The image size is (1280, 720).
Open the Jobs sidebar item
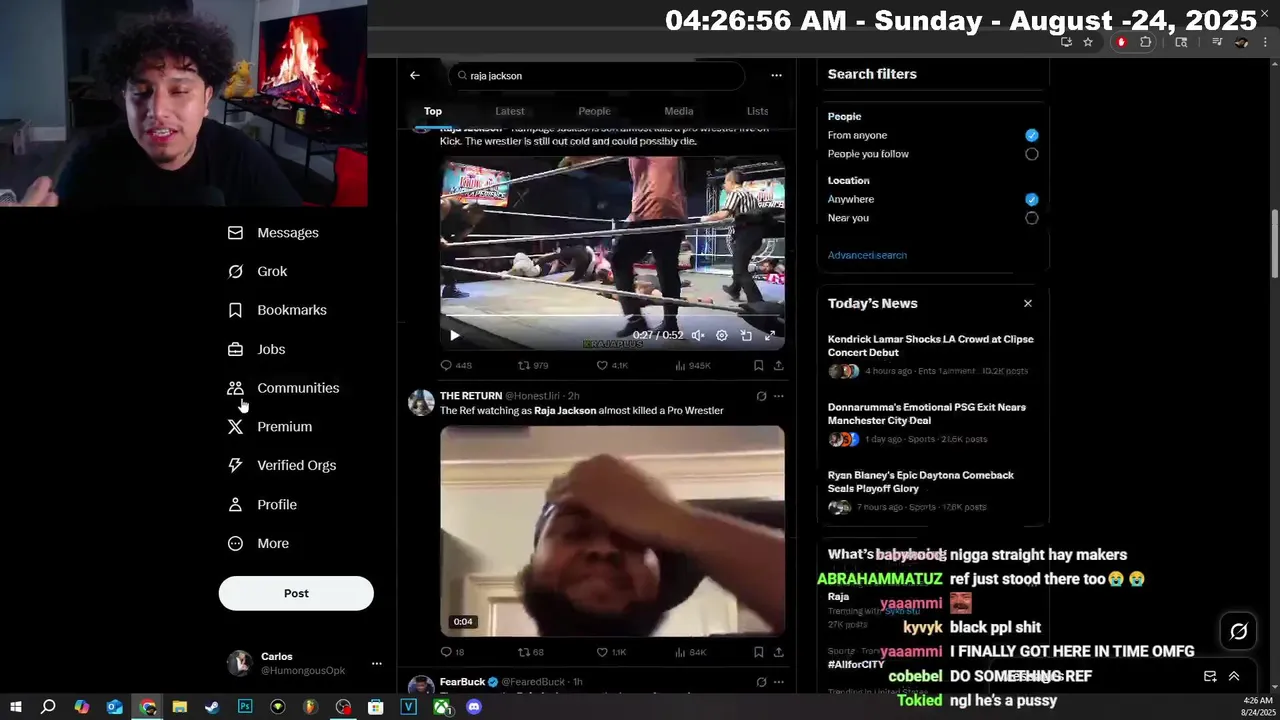click(x=256, y=349)
